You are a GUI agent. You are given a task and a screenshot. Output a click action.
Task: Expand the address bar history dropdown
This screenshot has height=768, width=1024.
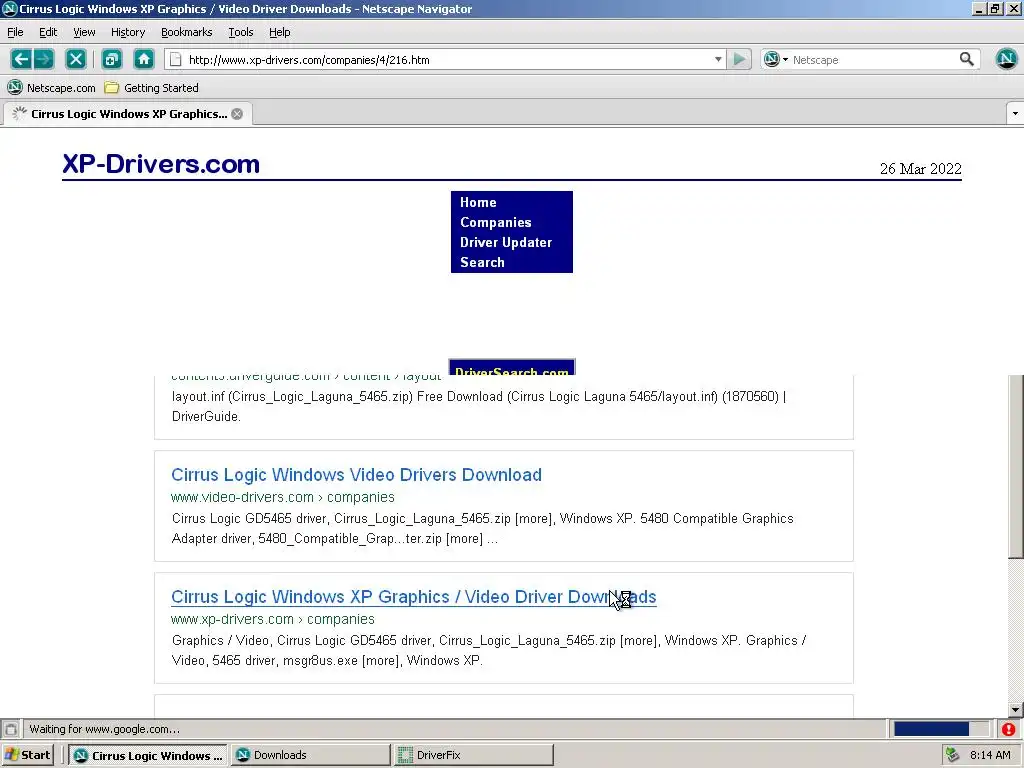718,59
